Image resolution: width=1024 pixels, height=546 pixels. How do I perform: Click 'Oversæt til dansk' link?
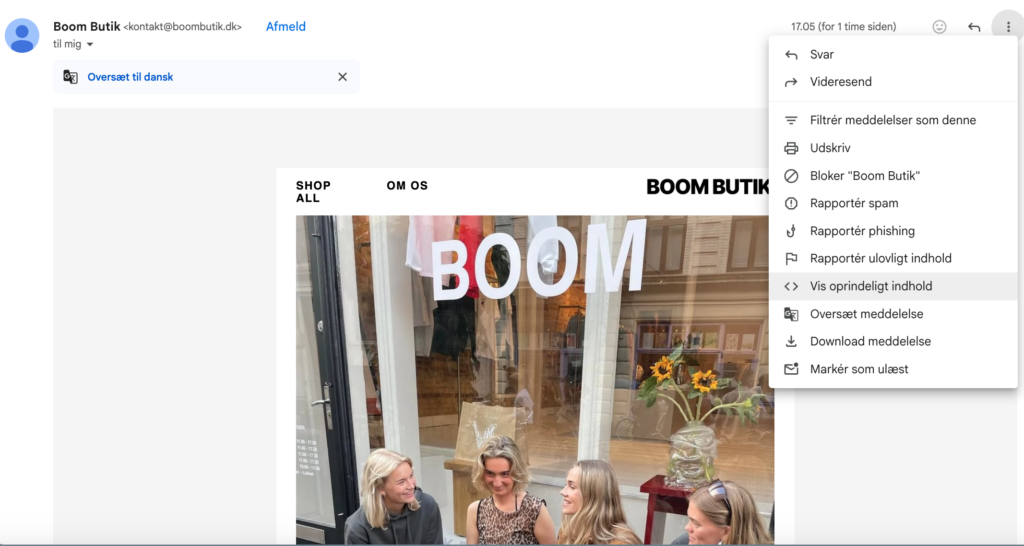point(130,76)
